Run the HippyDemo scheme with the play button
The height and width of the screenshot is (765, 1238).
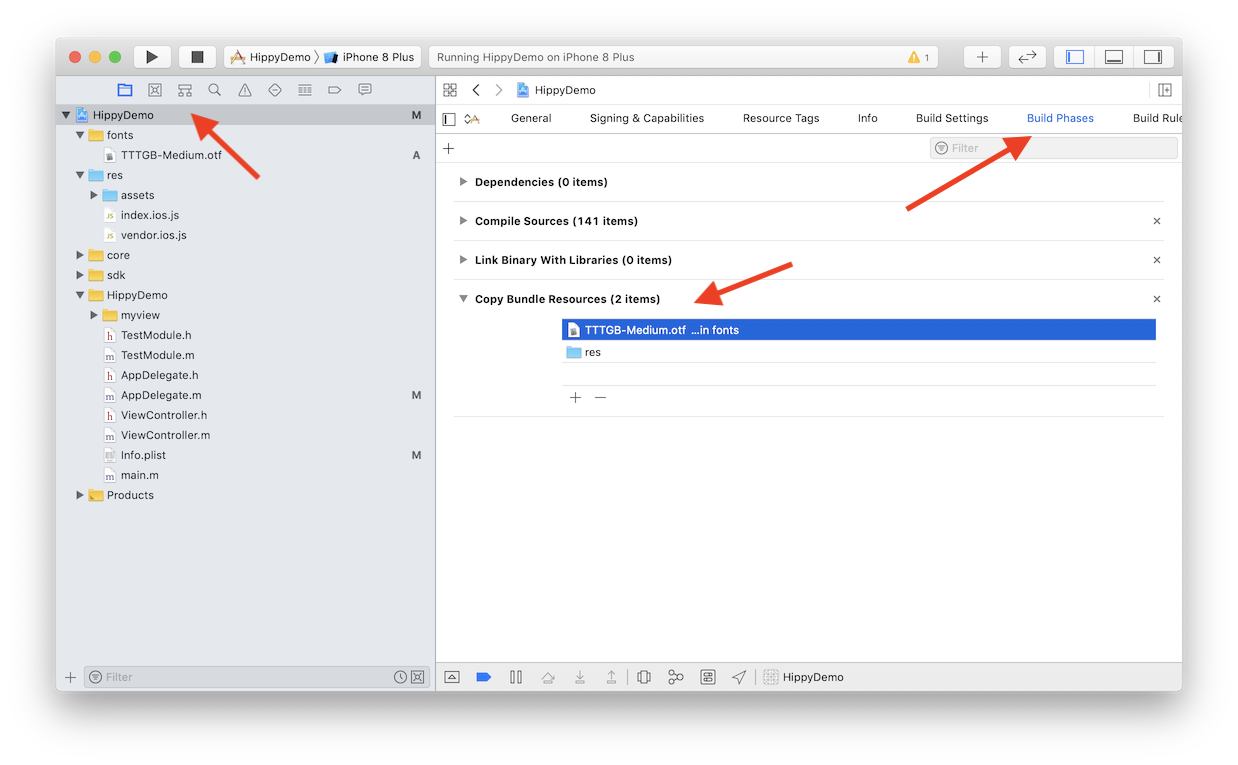[x=152, y=57]
